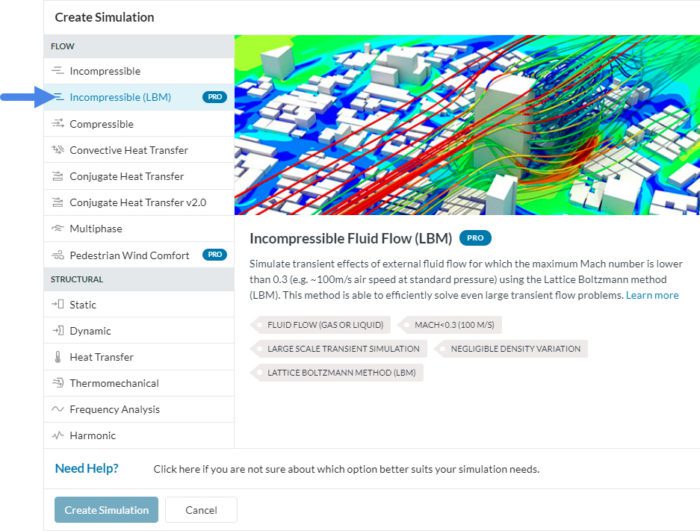The width and height of the screenshot is (700, 531).
Task: Click the Multiphase analysis icon
Action: (57, 229)
